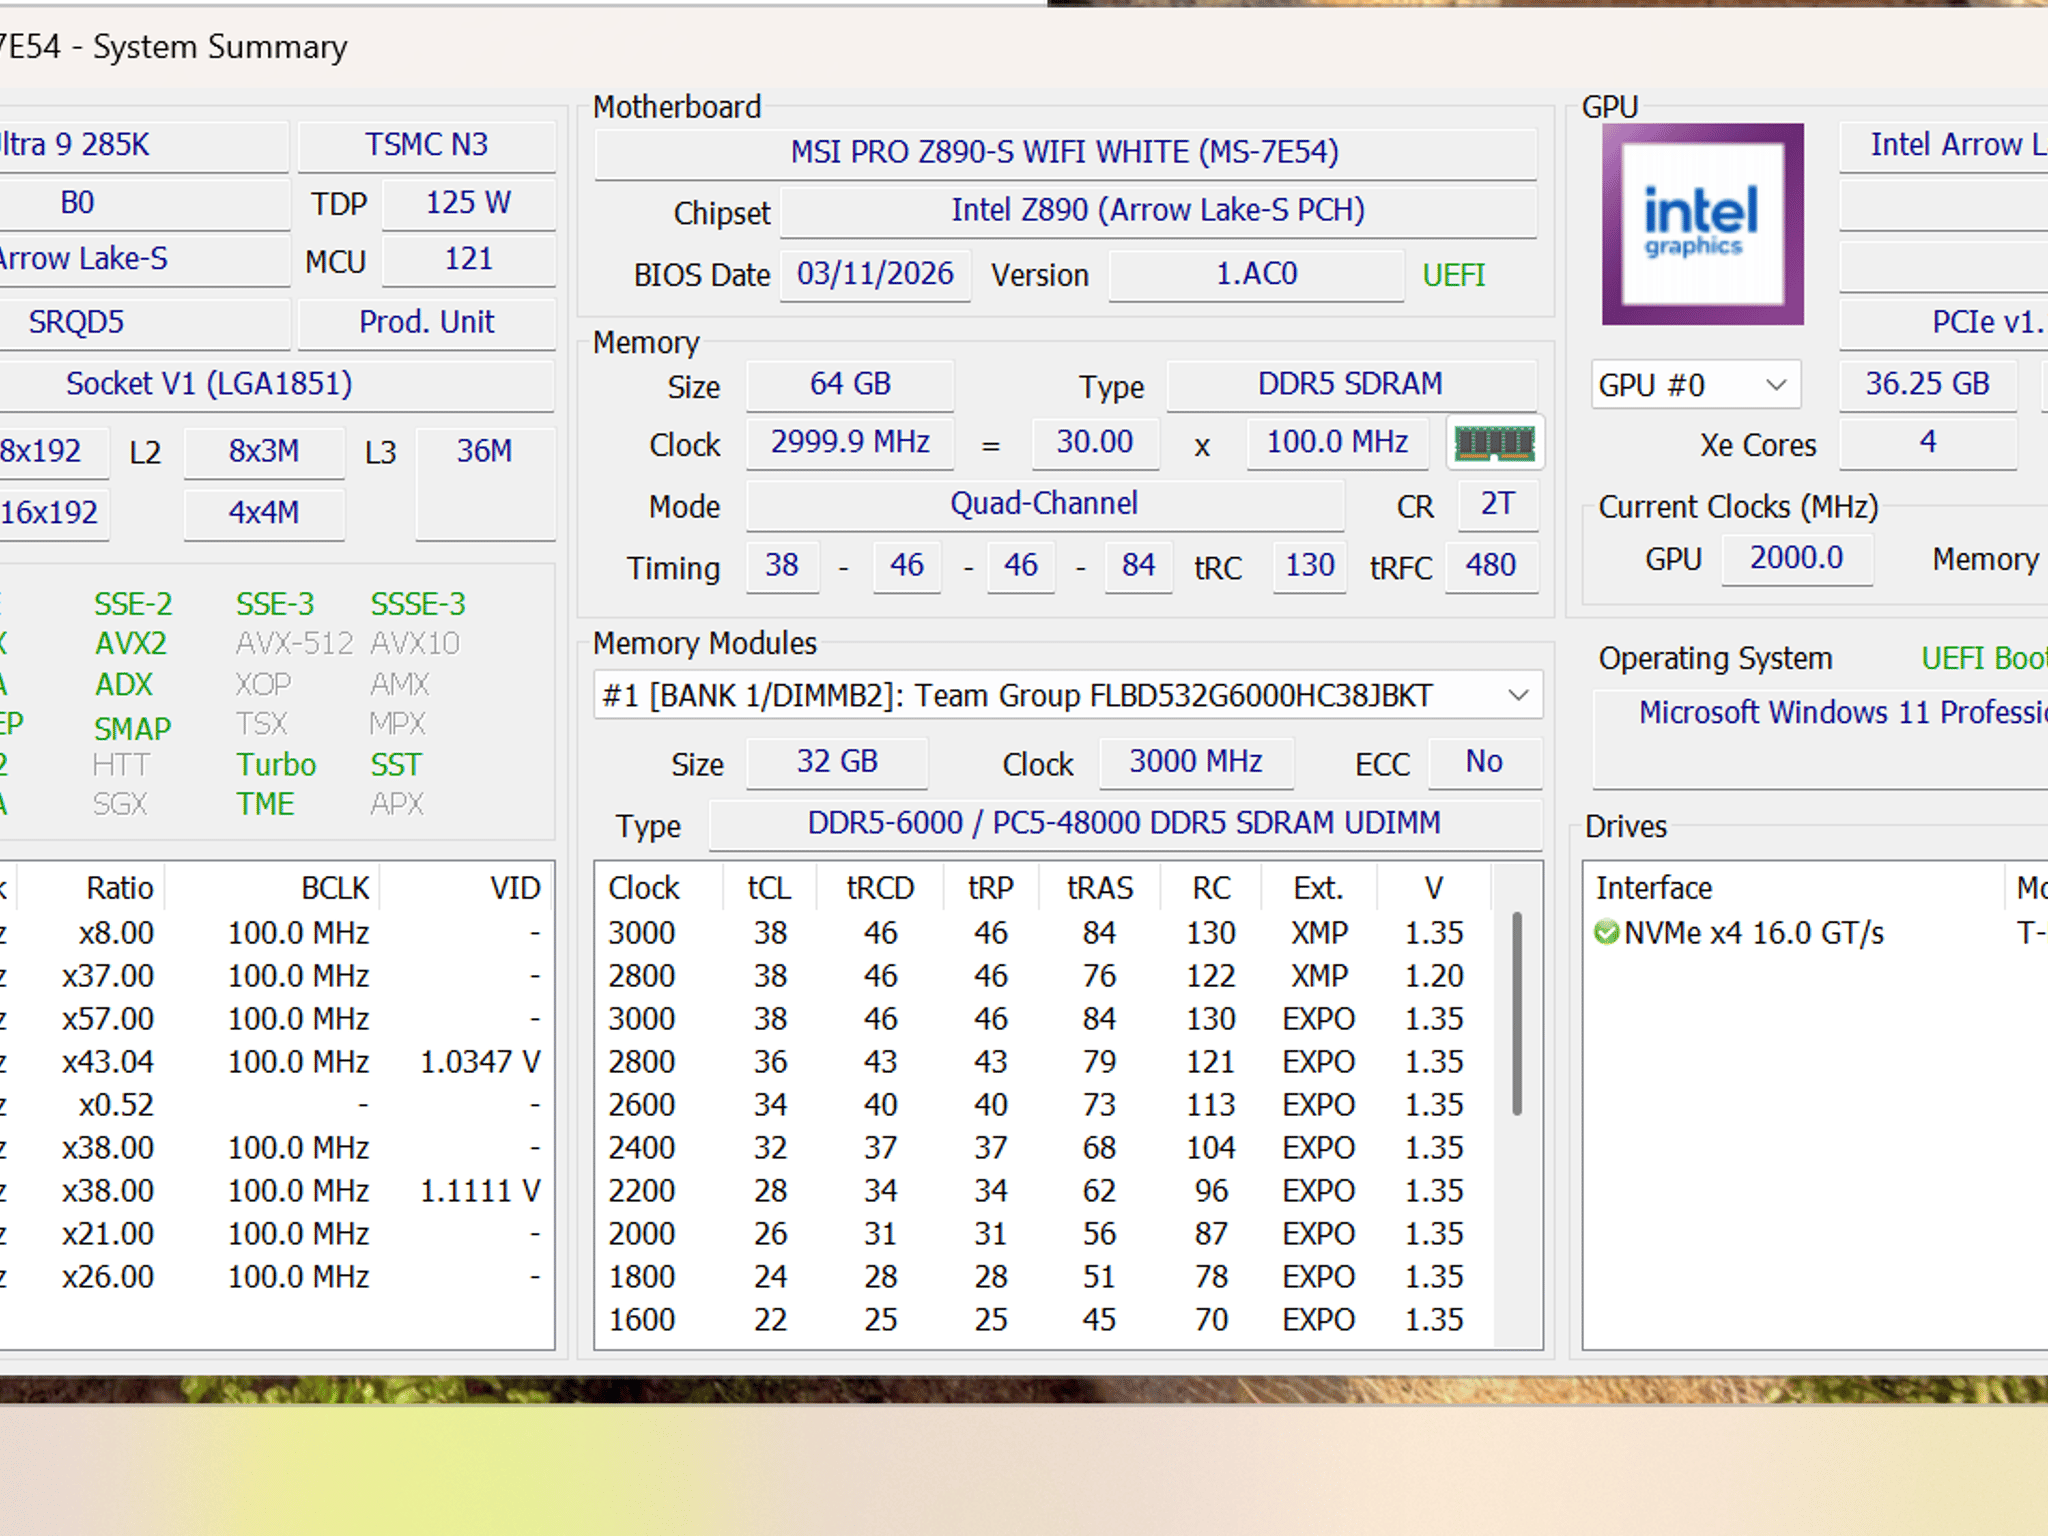2048x1536 pixels.
Task: Click the tRAS column header
Action: point(1100,888)
